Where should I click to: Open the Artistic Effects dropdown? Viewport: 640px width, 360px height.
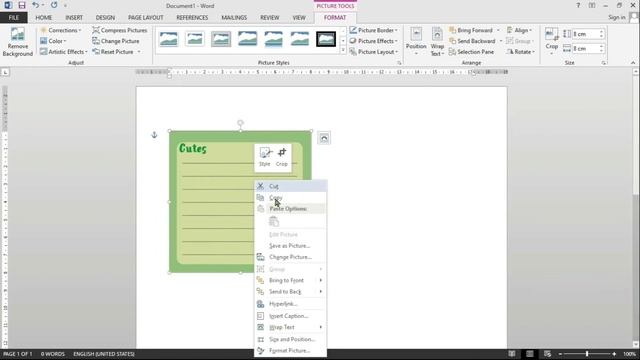point(63,52)
